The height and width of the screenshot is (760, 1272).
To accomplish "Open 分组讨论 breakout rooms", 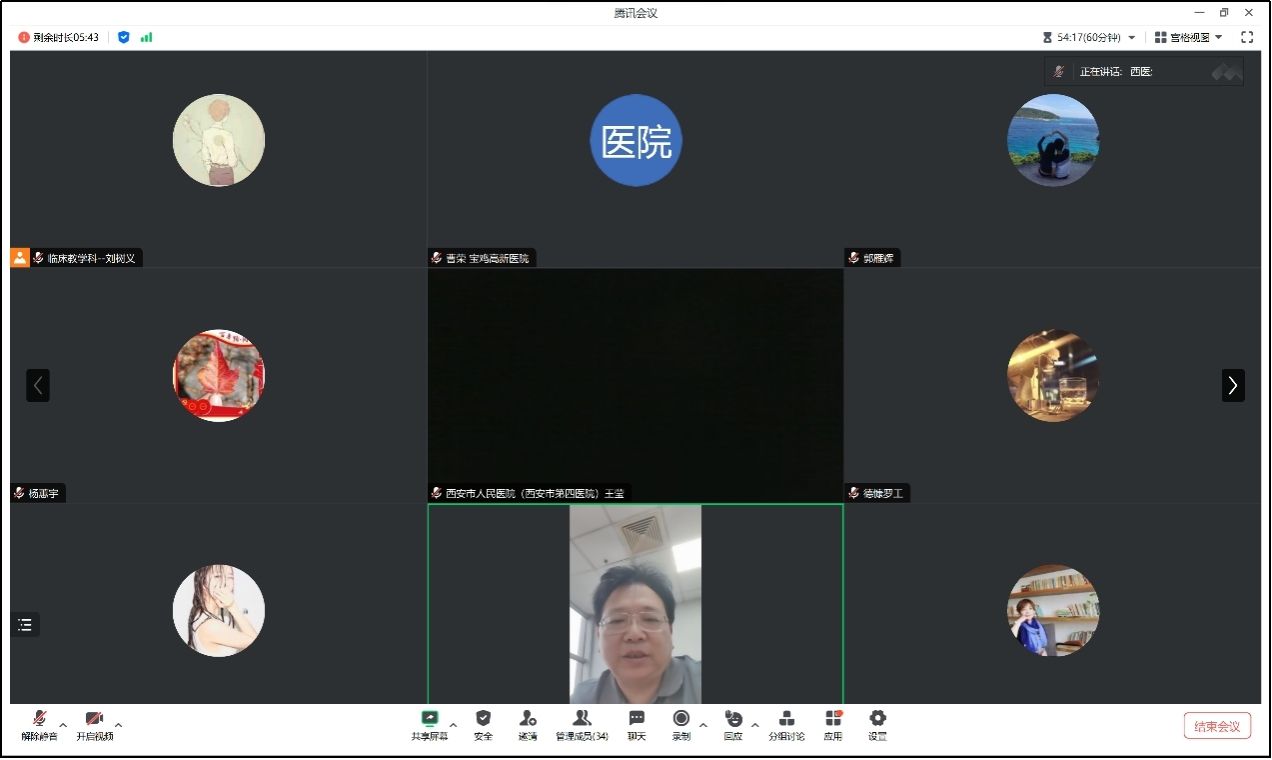I will click(786, 725).
